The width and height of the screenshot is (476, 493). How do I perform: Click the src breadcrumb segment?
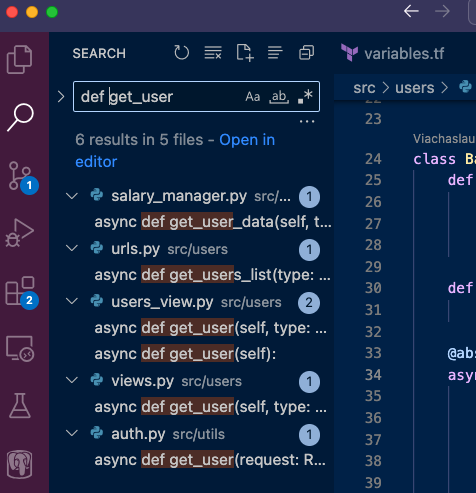[364, 88]
